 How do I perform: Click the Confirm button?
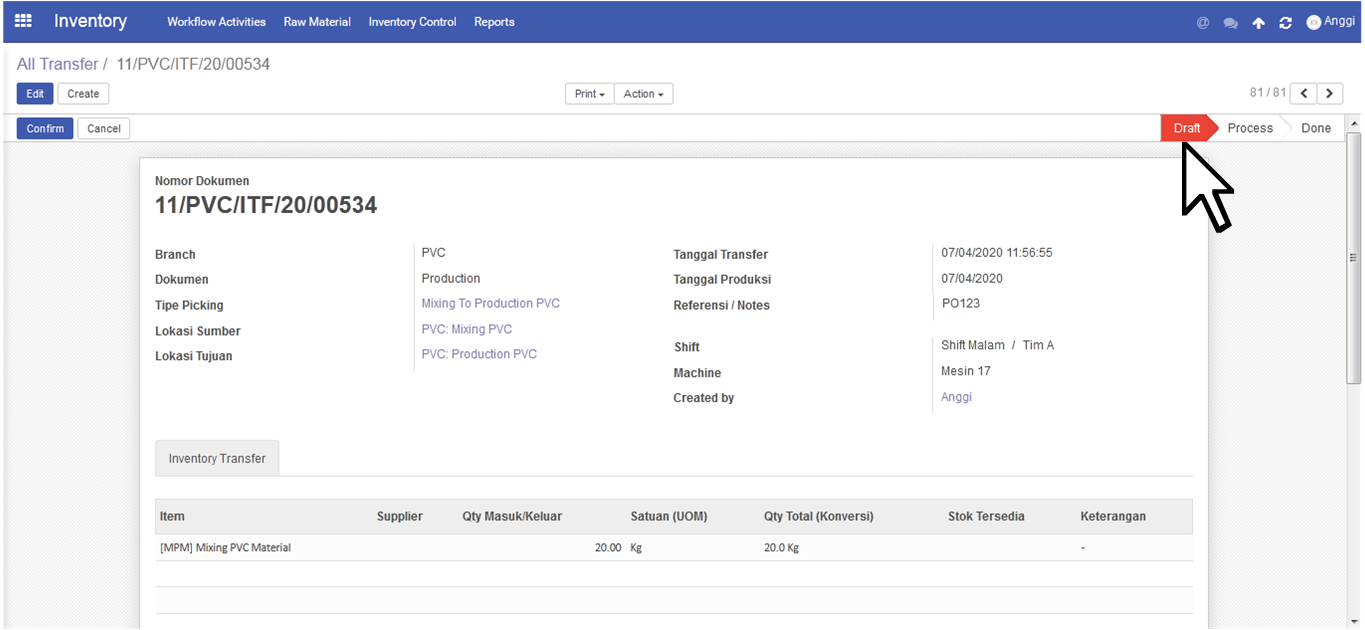pos(45,128)
